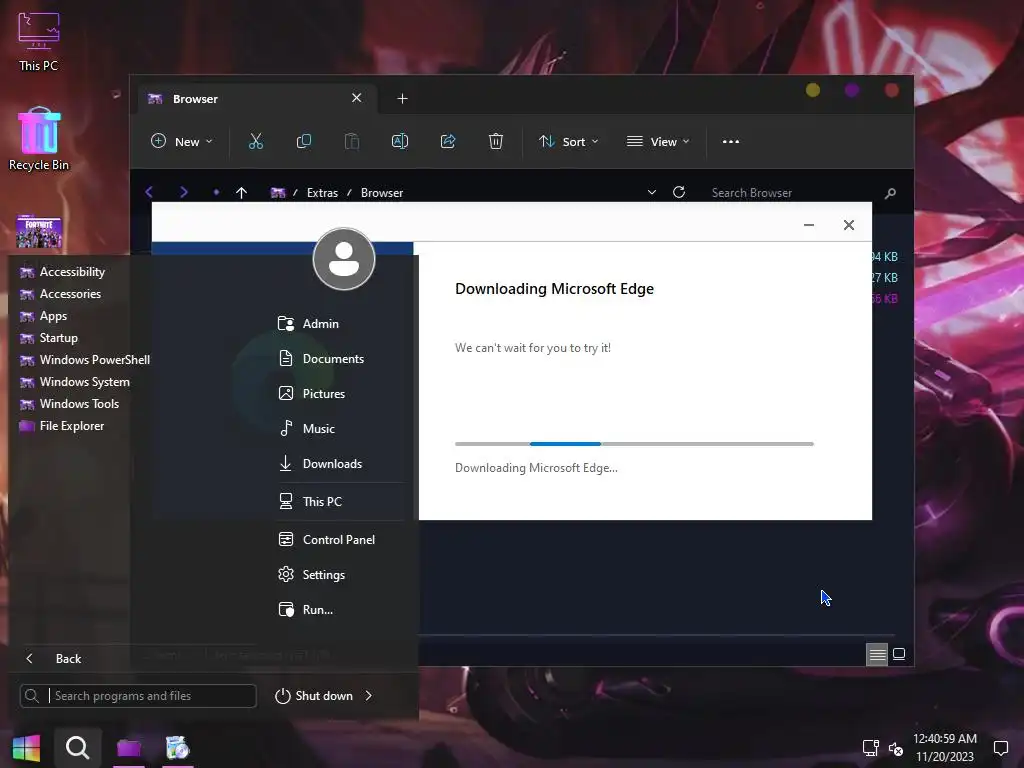This screenshot has width=1024, height=768.
Task: Open the Windows PowerShell folder
Action: point(85,360)
